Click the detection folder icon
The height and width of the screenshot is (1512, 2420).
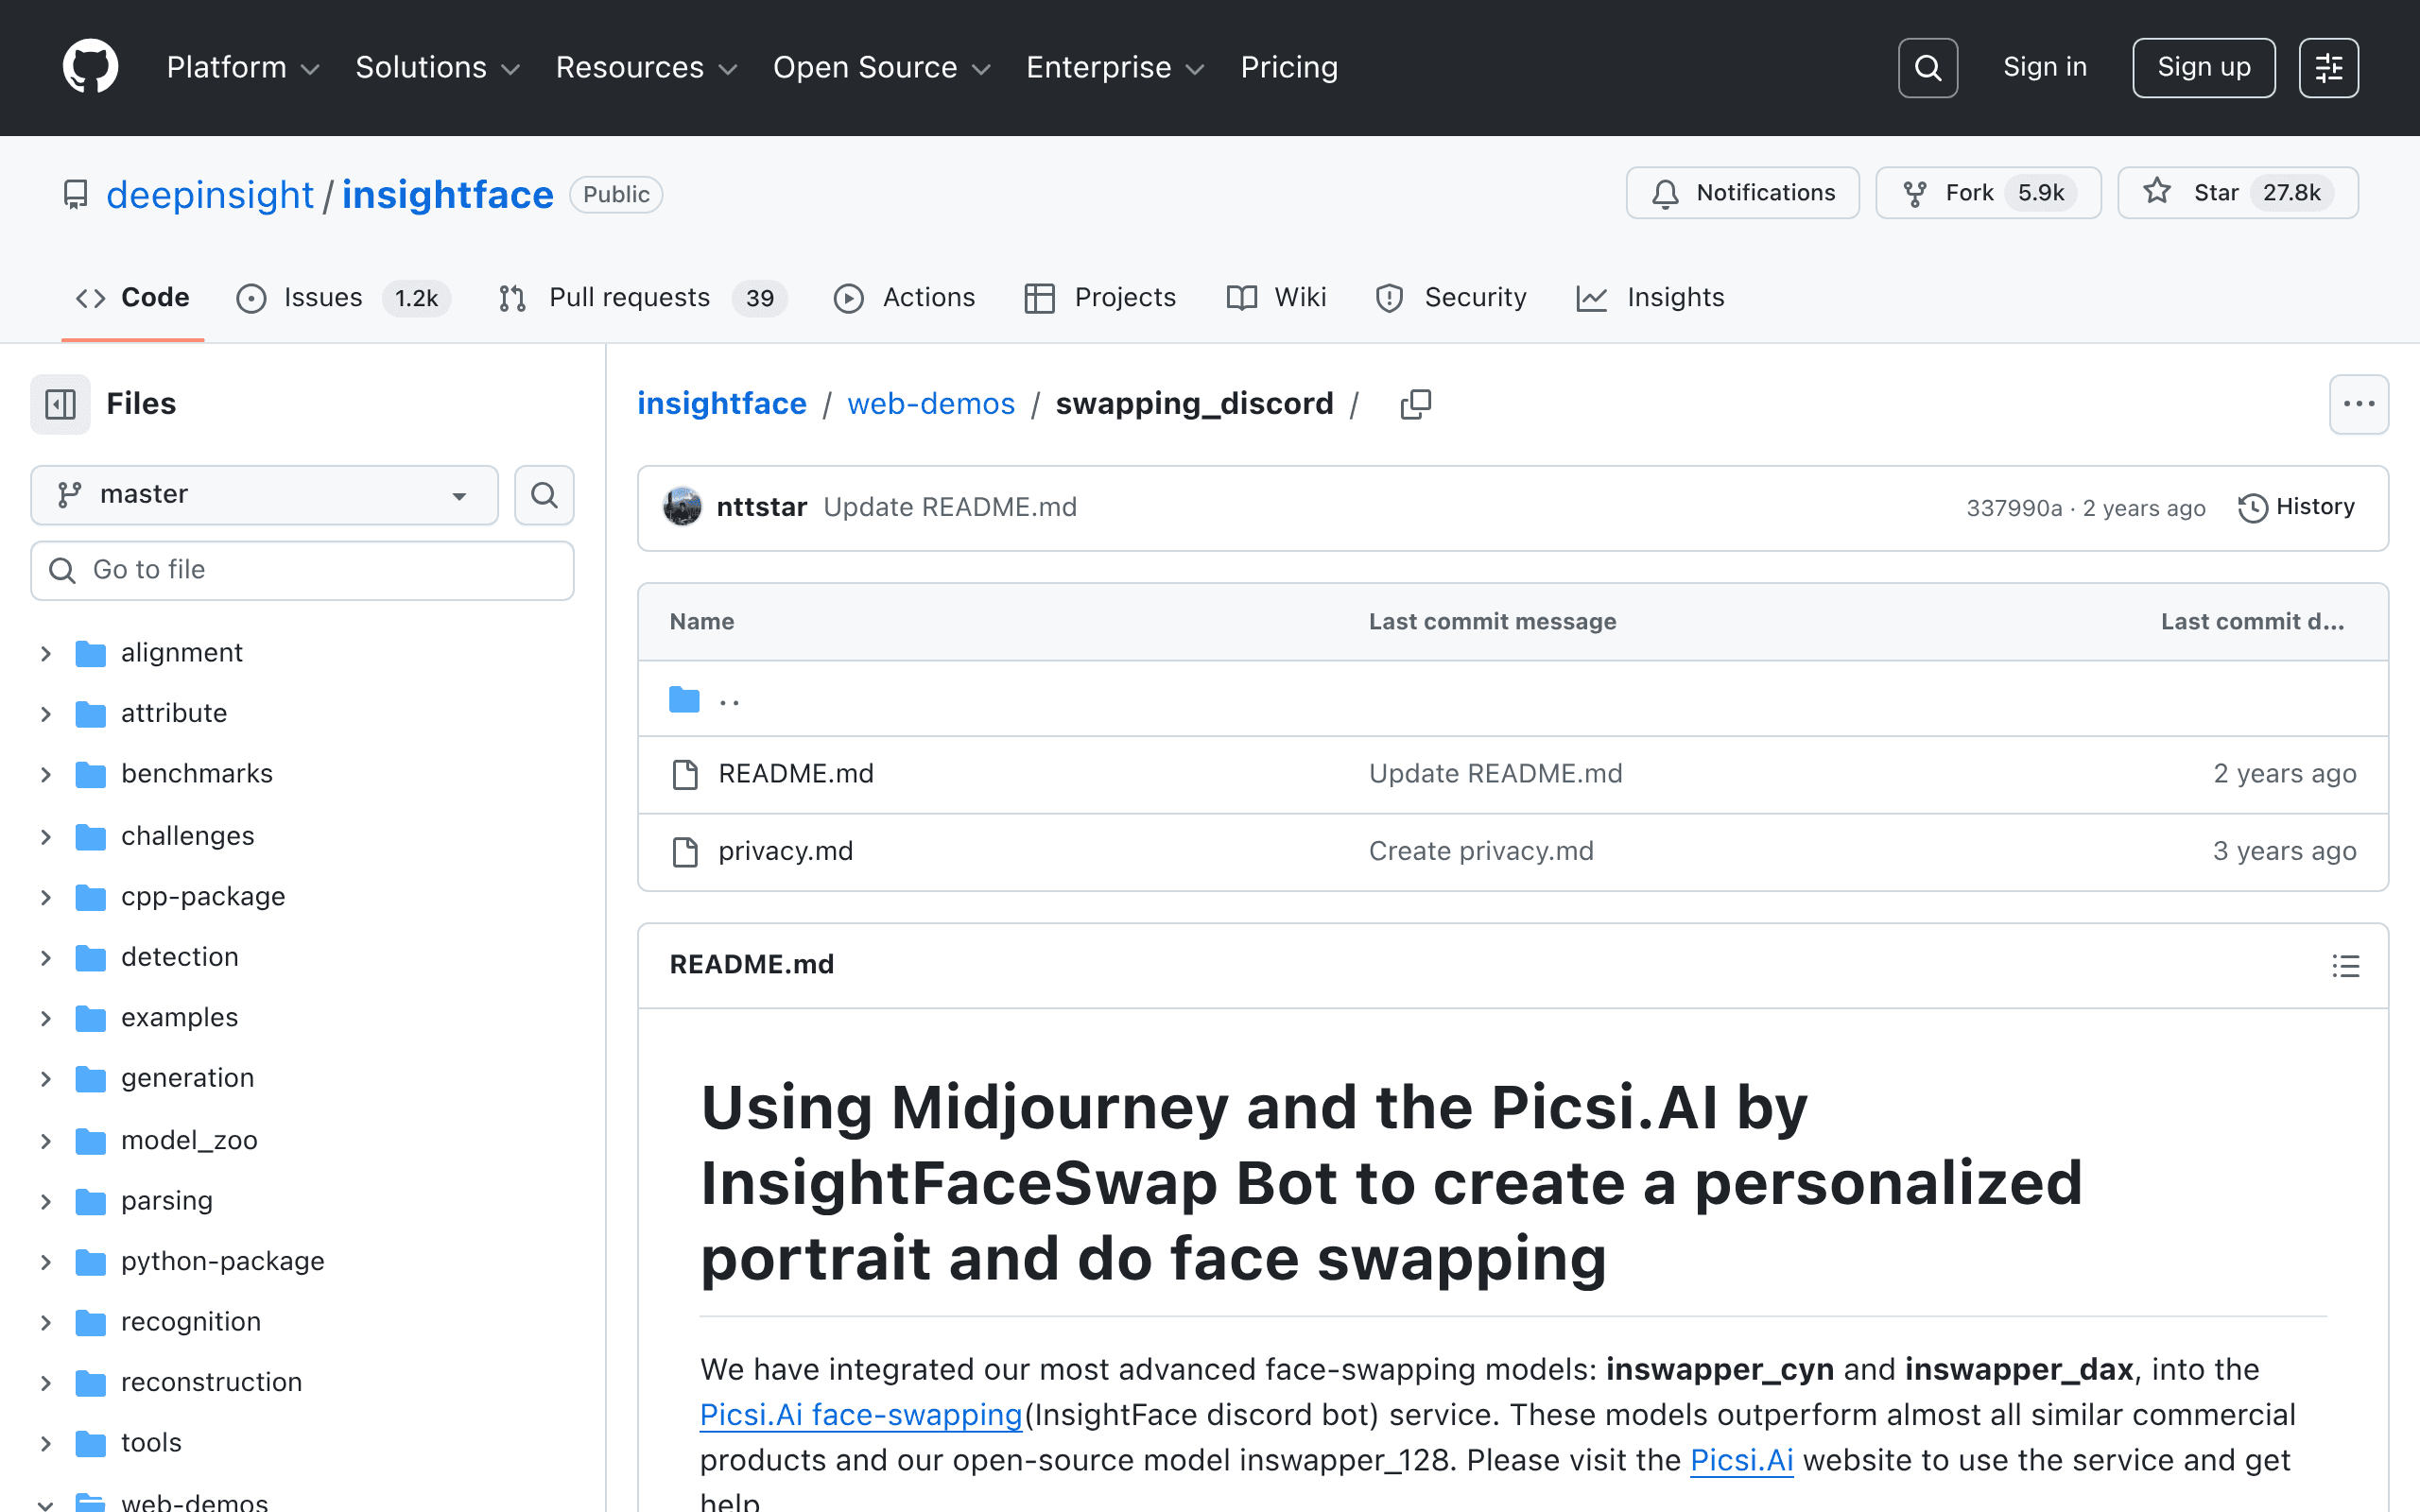coord(90,958)
